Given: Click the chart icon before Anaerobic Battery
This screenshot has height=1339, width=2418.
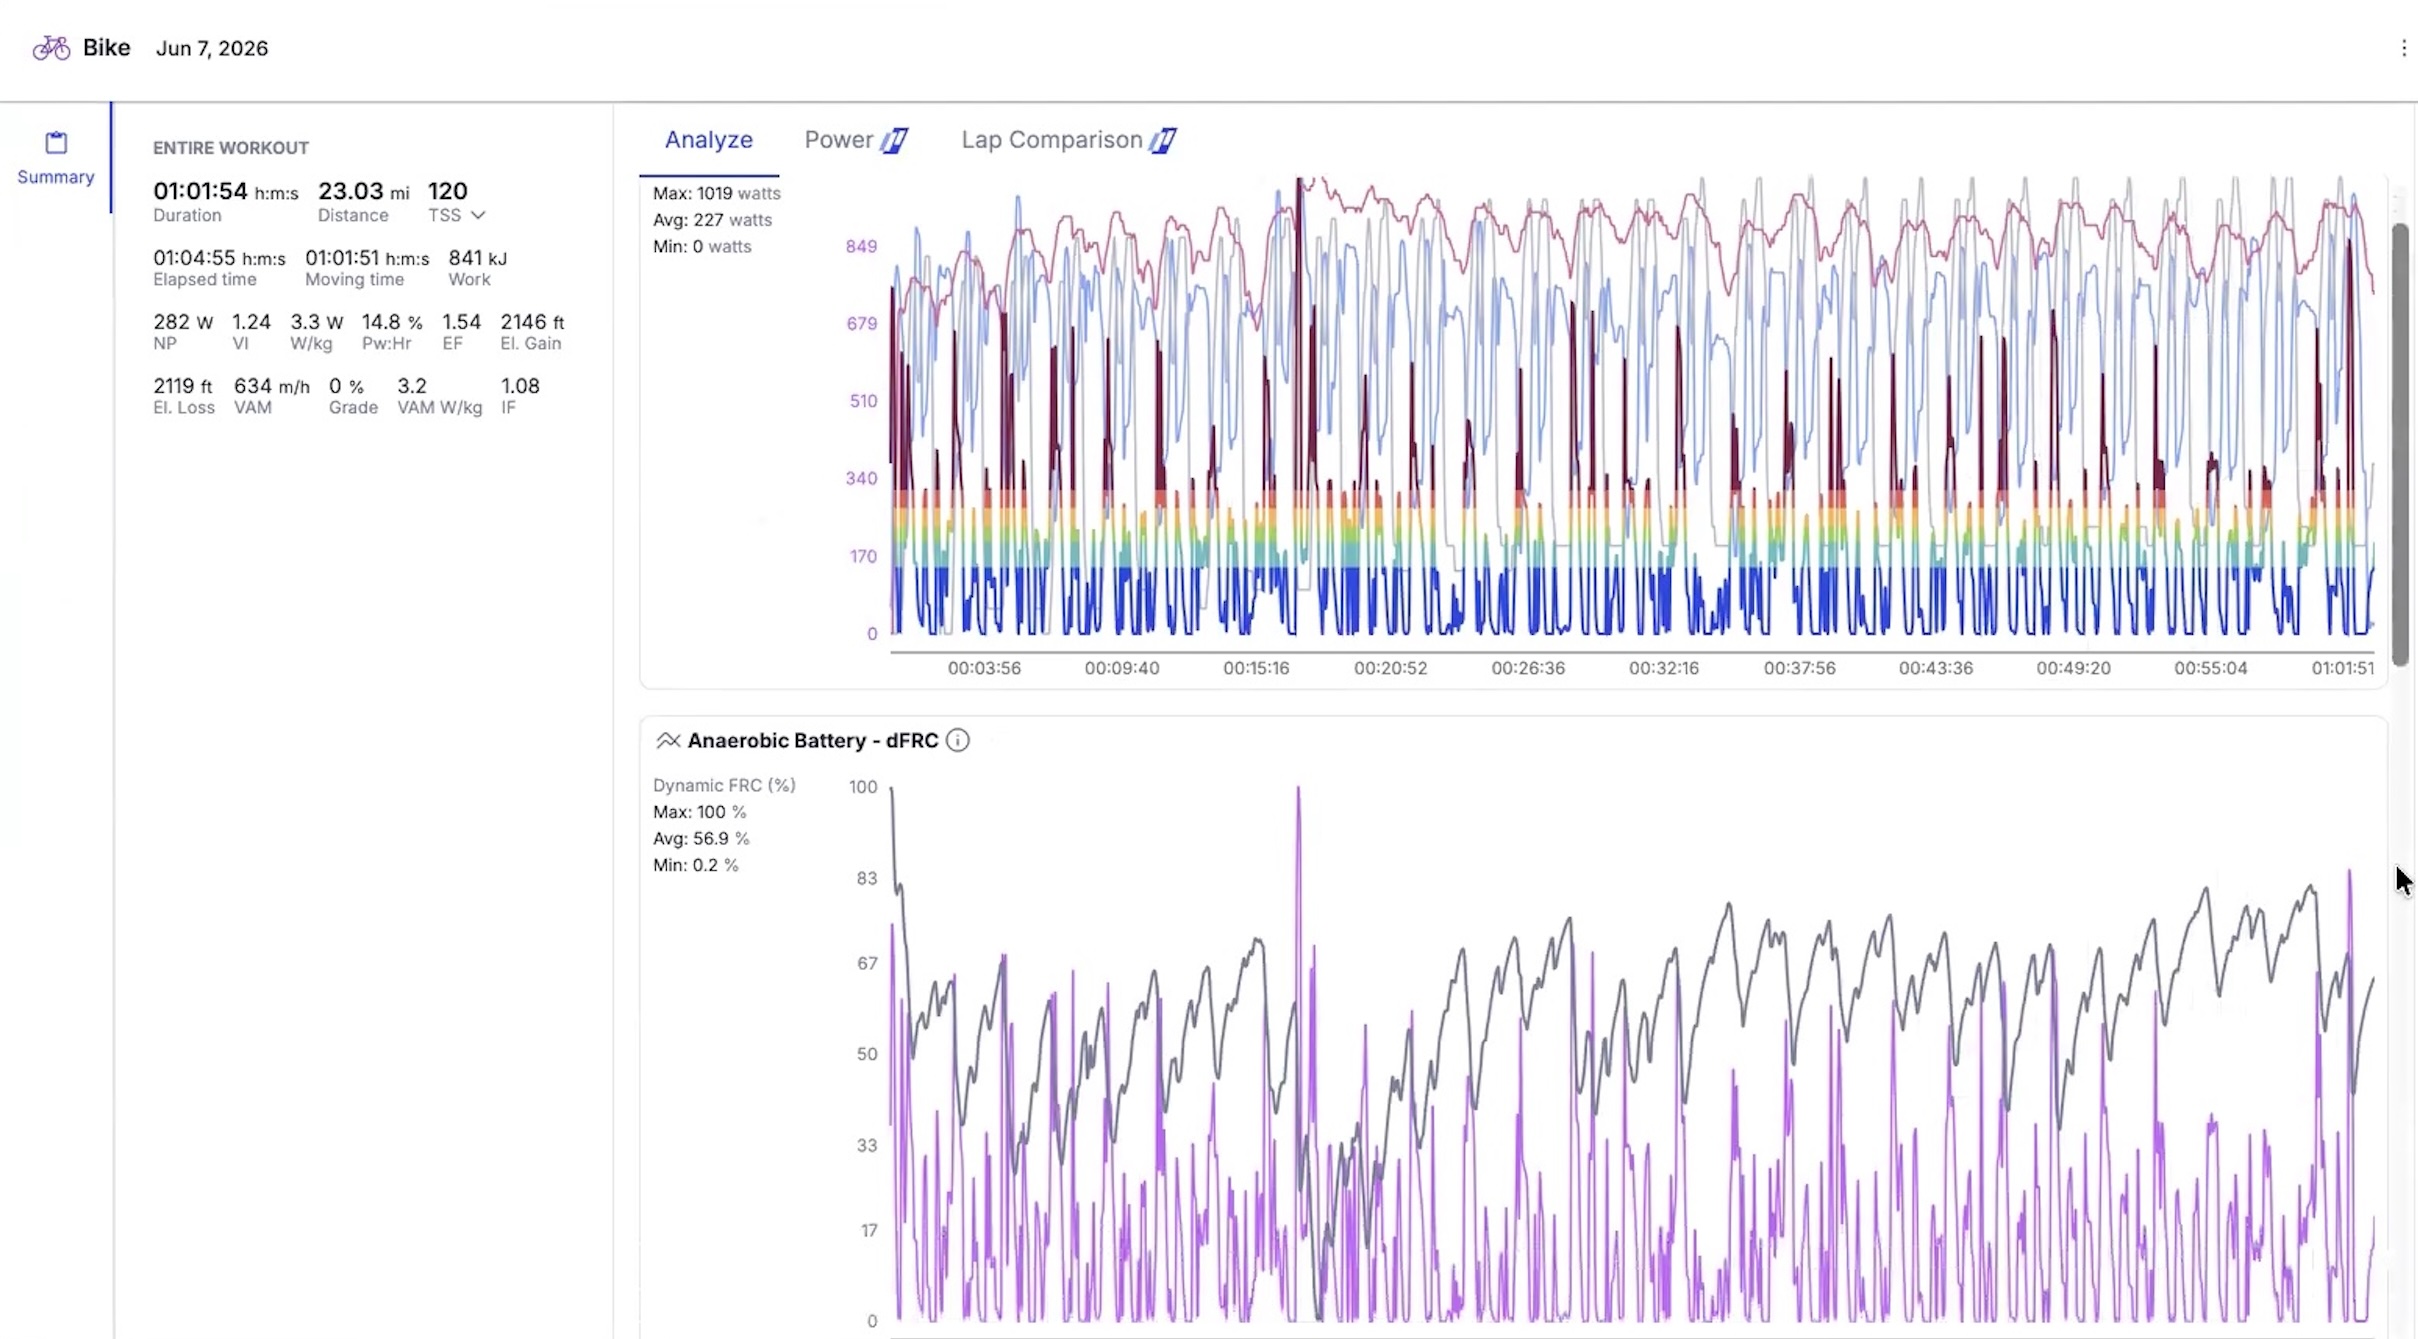Looking at the screenshot, I should click(668, 740).
